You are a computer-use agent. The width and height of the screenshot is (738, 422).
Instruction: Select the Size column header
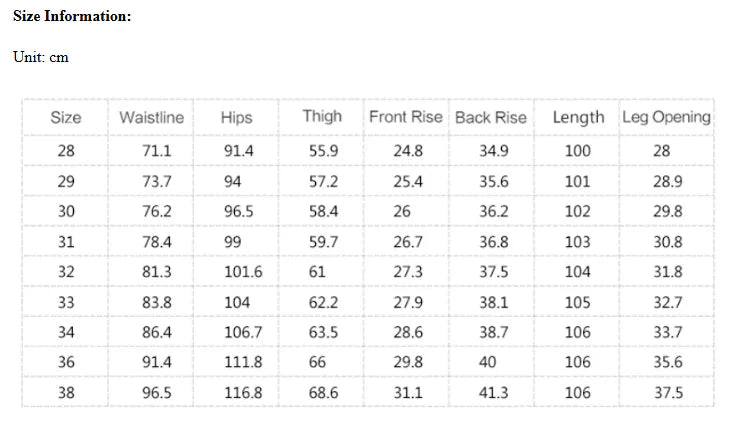click(66, 117)
